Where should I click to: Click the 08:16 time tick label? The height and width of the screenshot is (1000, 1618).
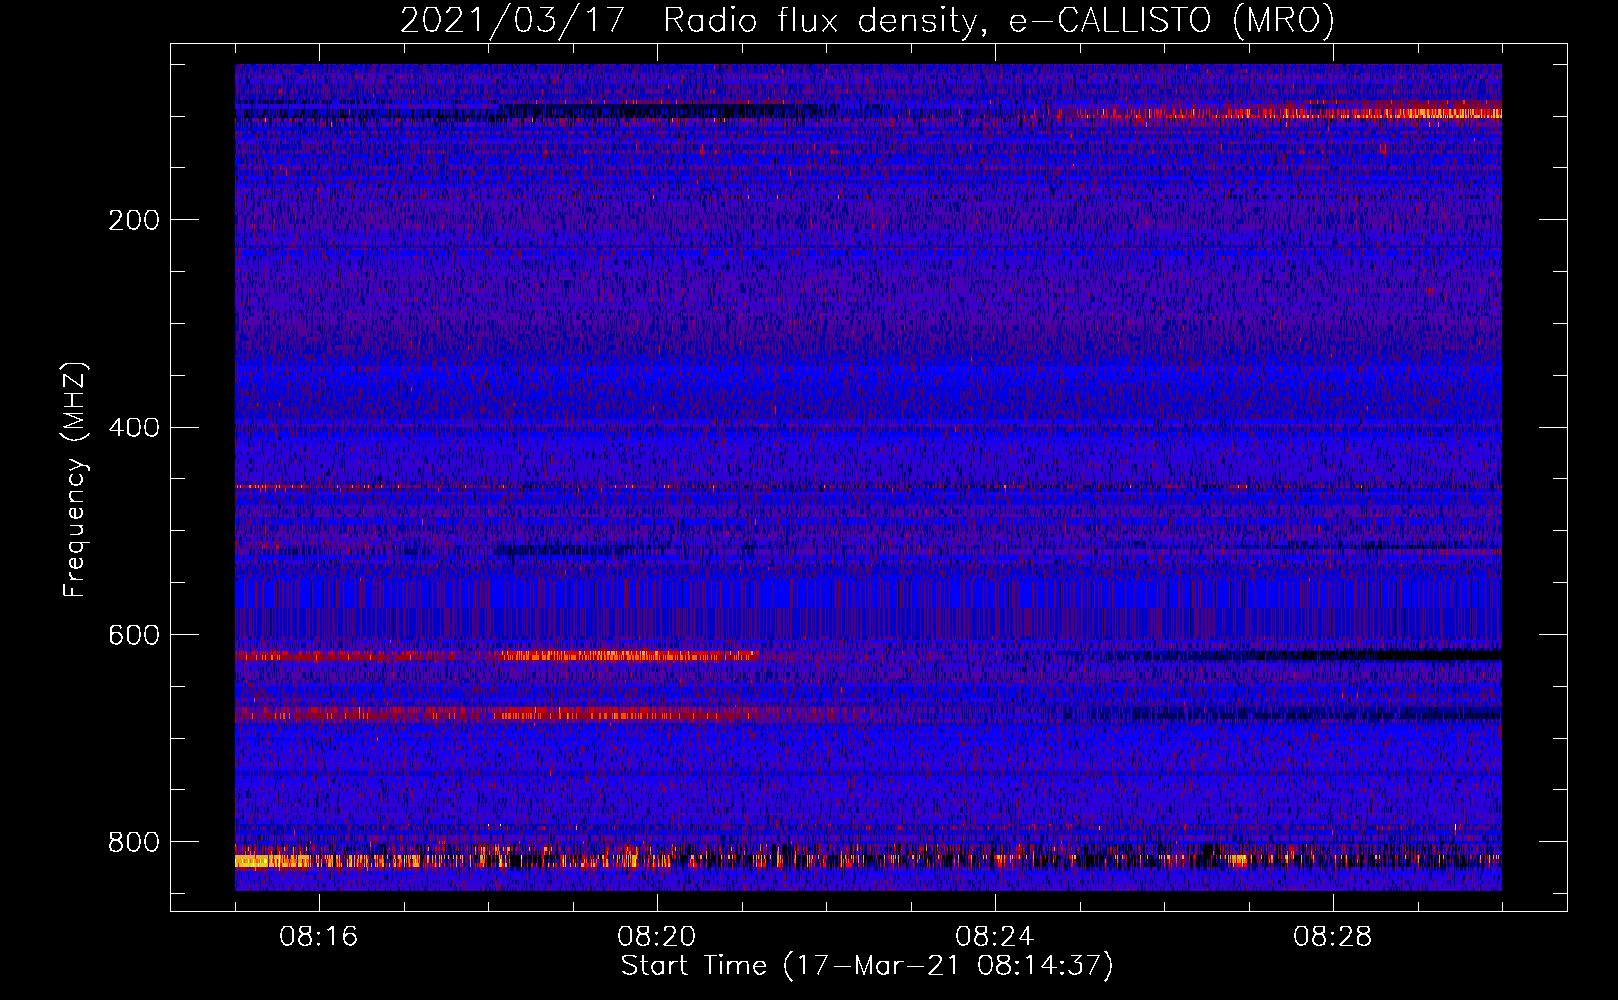(x=319, y=937)
